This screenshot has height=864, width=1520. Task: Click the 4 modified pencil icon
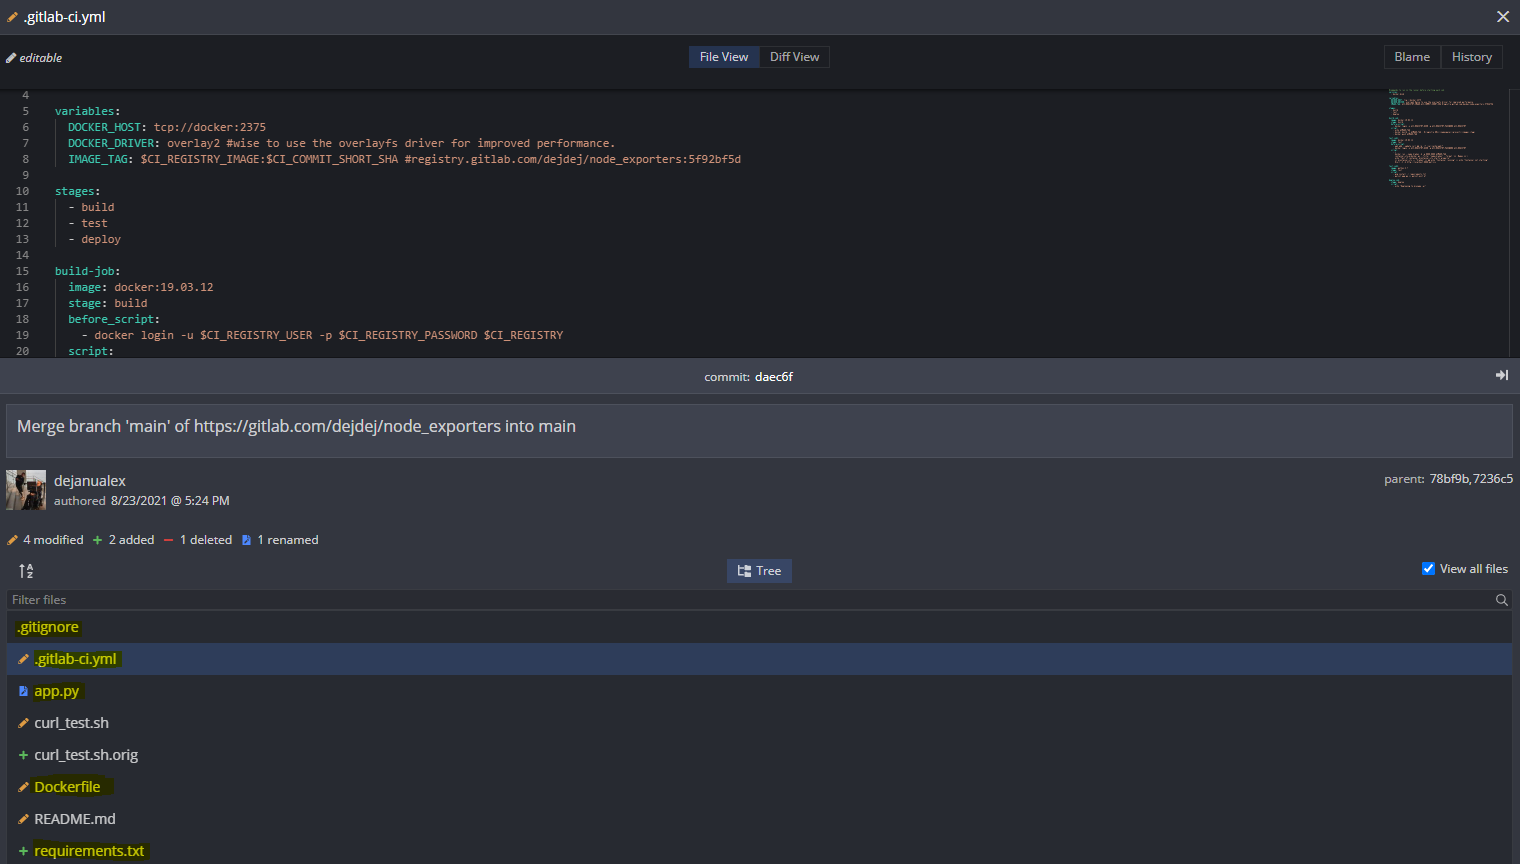[x=13, y=540]
